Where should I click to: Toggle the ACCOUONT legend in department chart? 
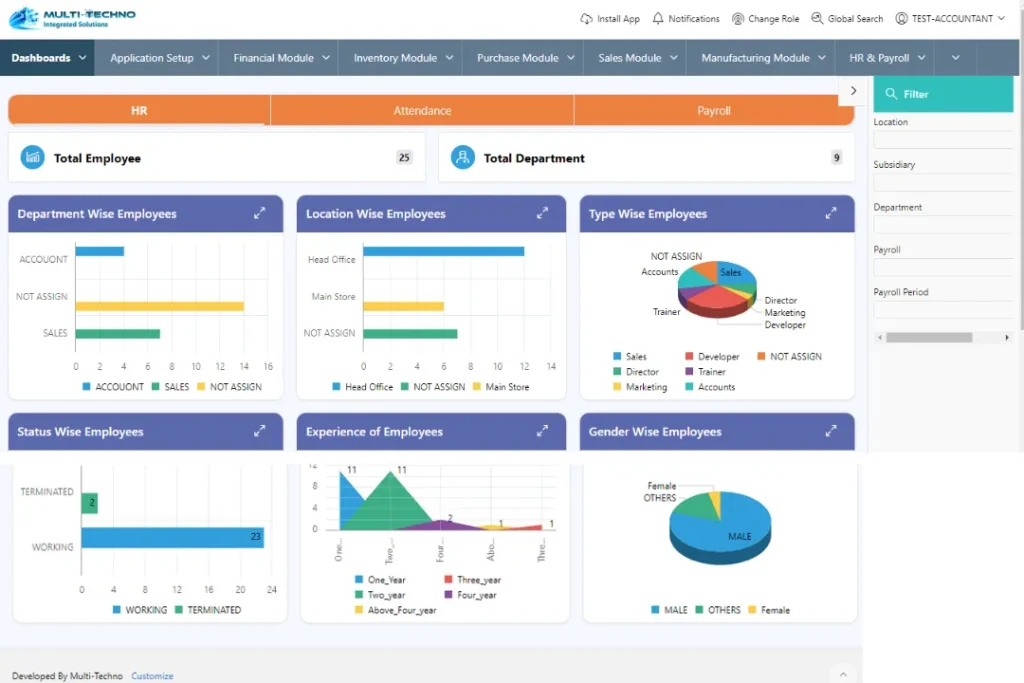point(112,387)
